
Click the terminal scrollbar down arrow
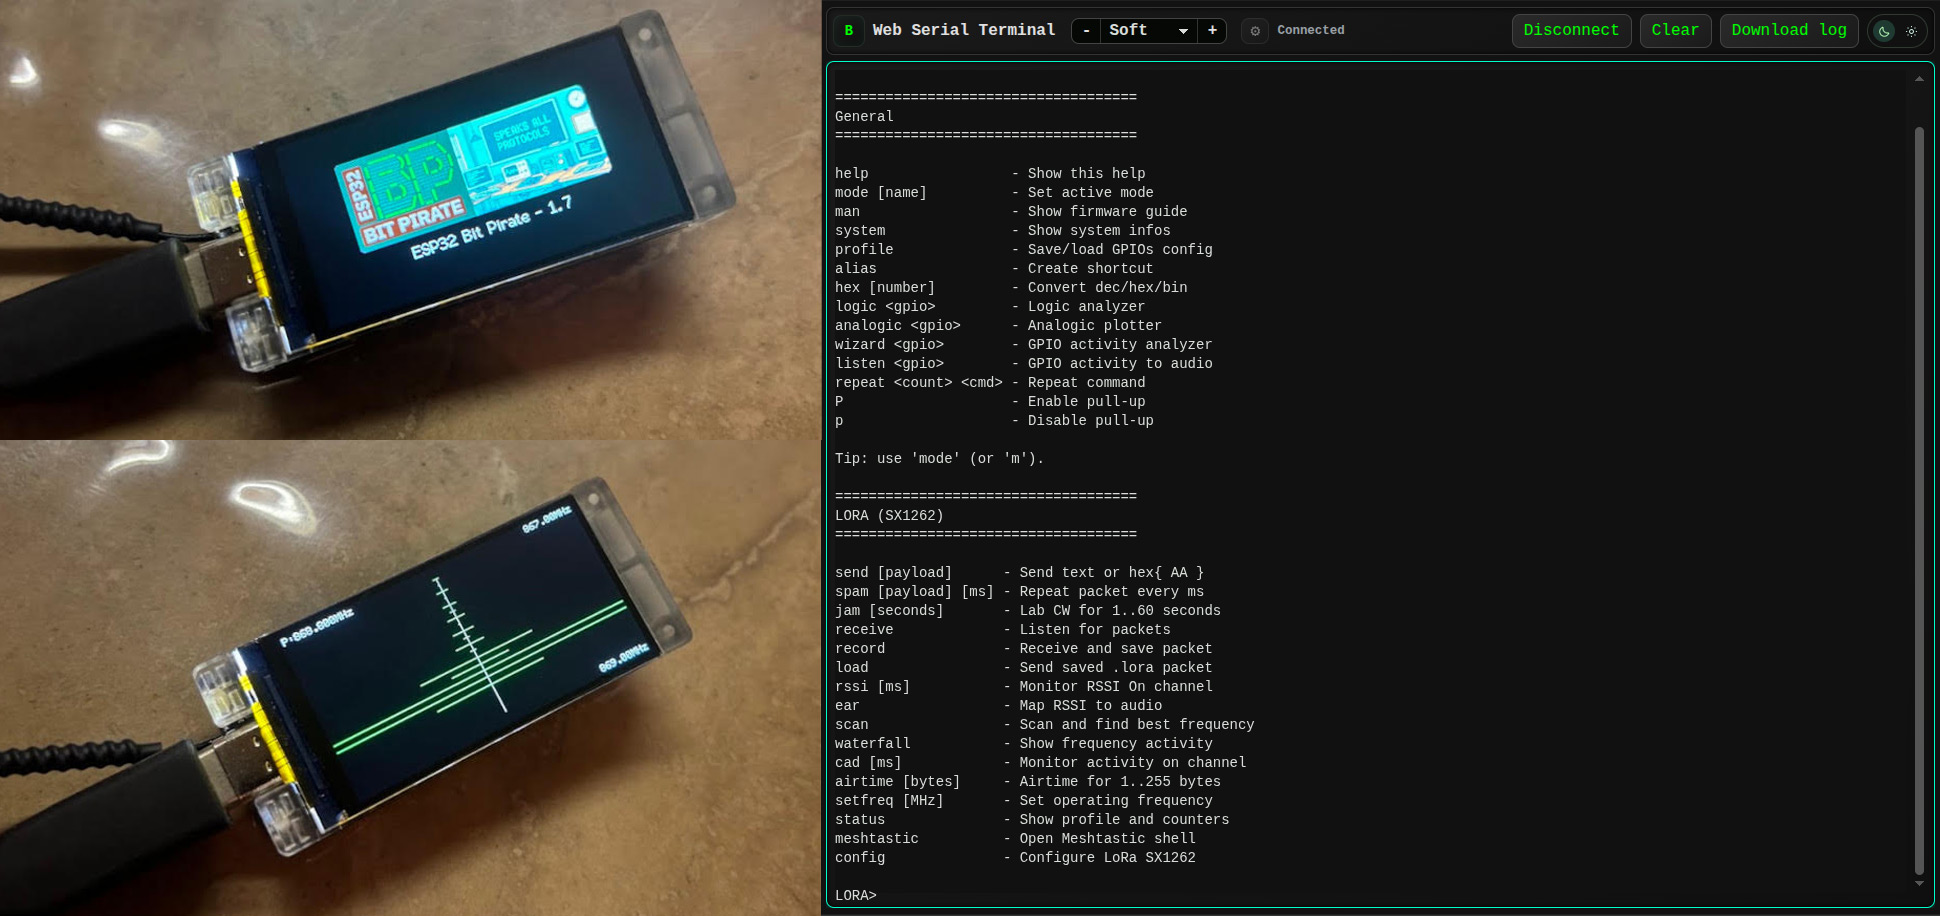1919,884
